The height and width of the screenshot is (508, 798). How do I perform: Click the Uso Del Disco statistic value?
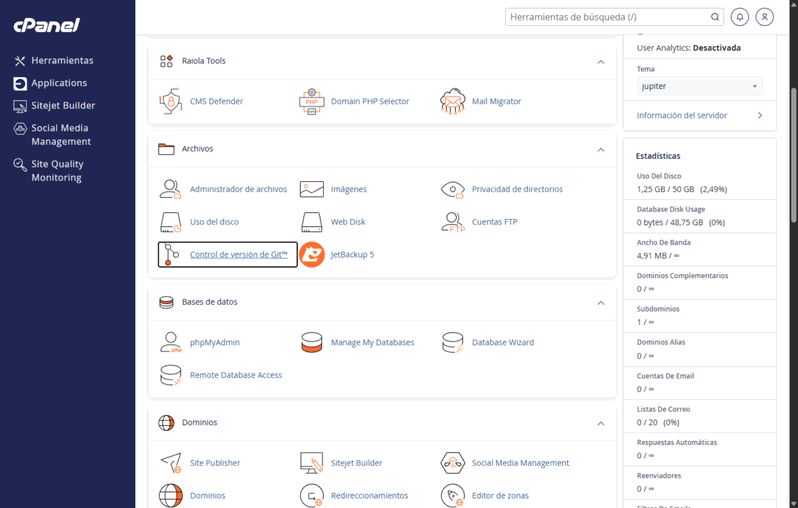(x=681, y=189)
